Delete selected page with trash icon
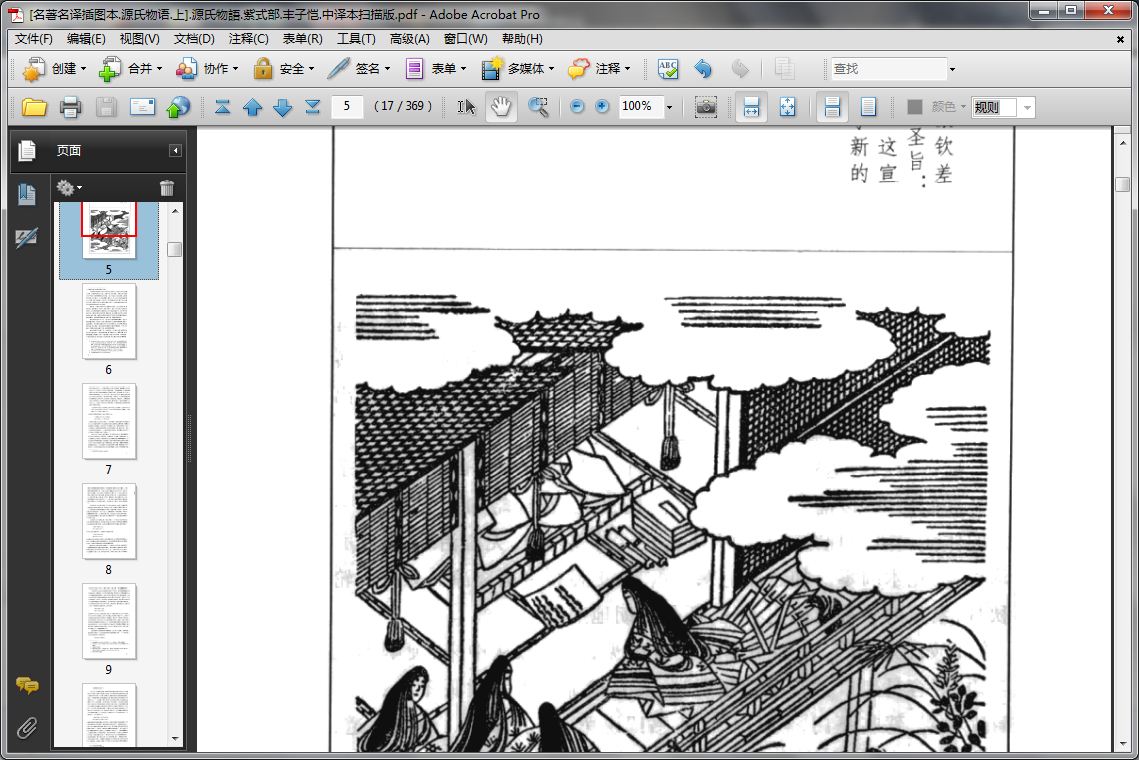This screenshot has height=760, width=1139. point(167,188)
